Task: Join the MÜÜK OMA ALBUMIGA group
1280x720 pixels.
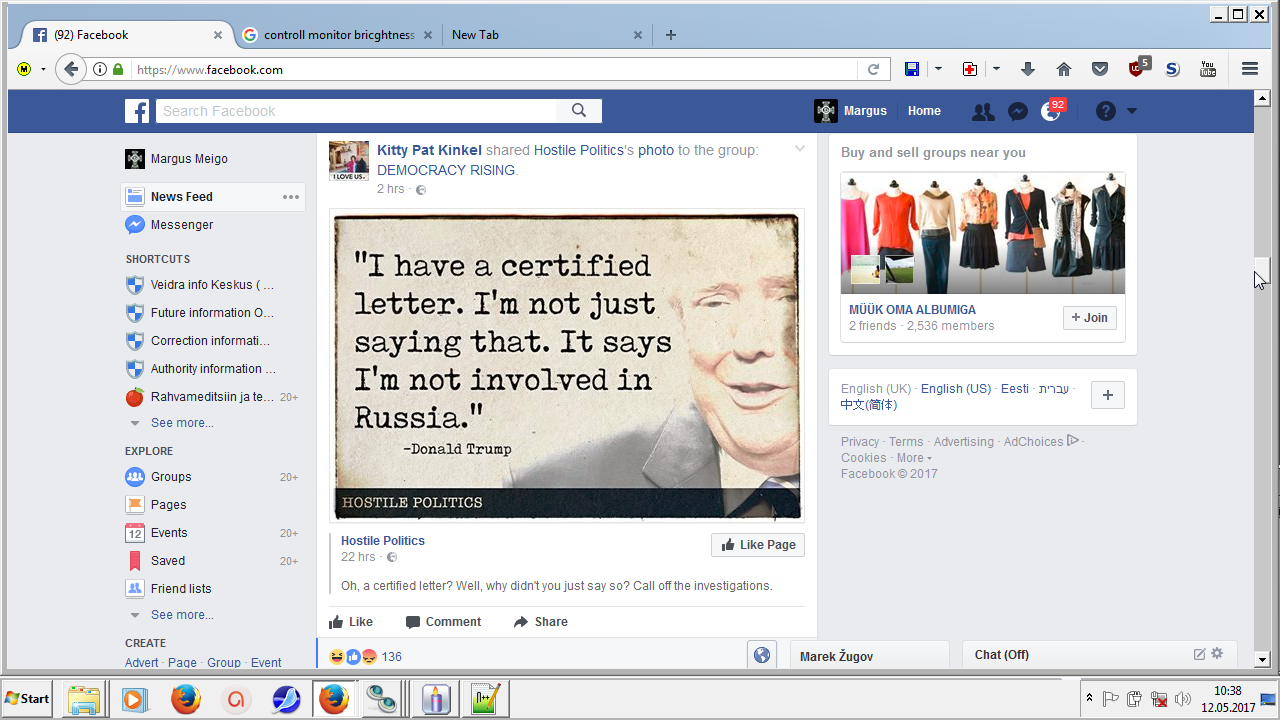Action: tap(1090, 318)
